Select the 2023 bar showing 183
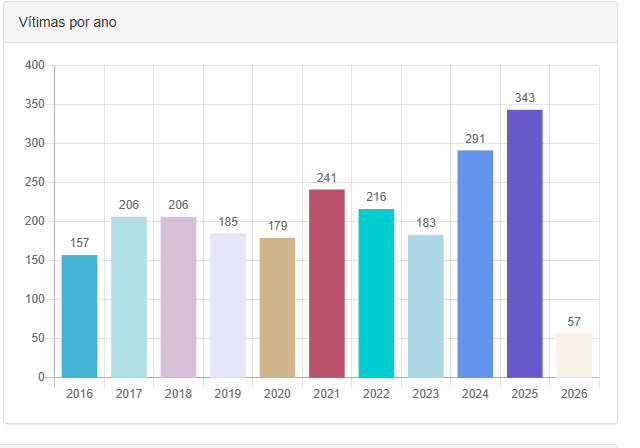Viewport: 640px width, 448px height. 426,306
